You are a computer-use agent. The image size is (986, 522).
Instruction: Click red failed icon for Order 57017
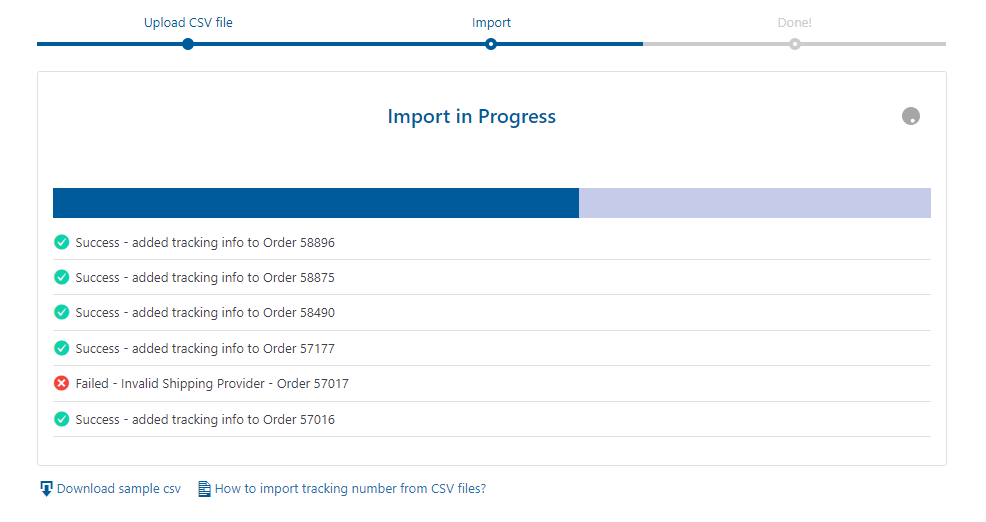coord(61,383)
